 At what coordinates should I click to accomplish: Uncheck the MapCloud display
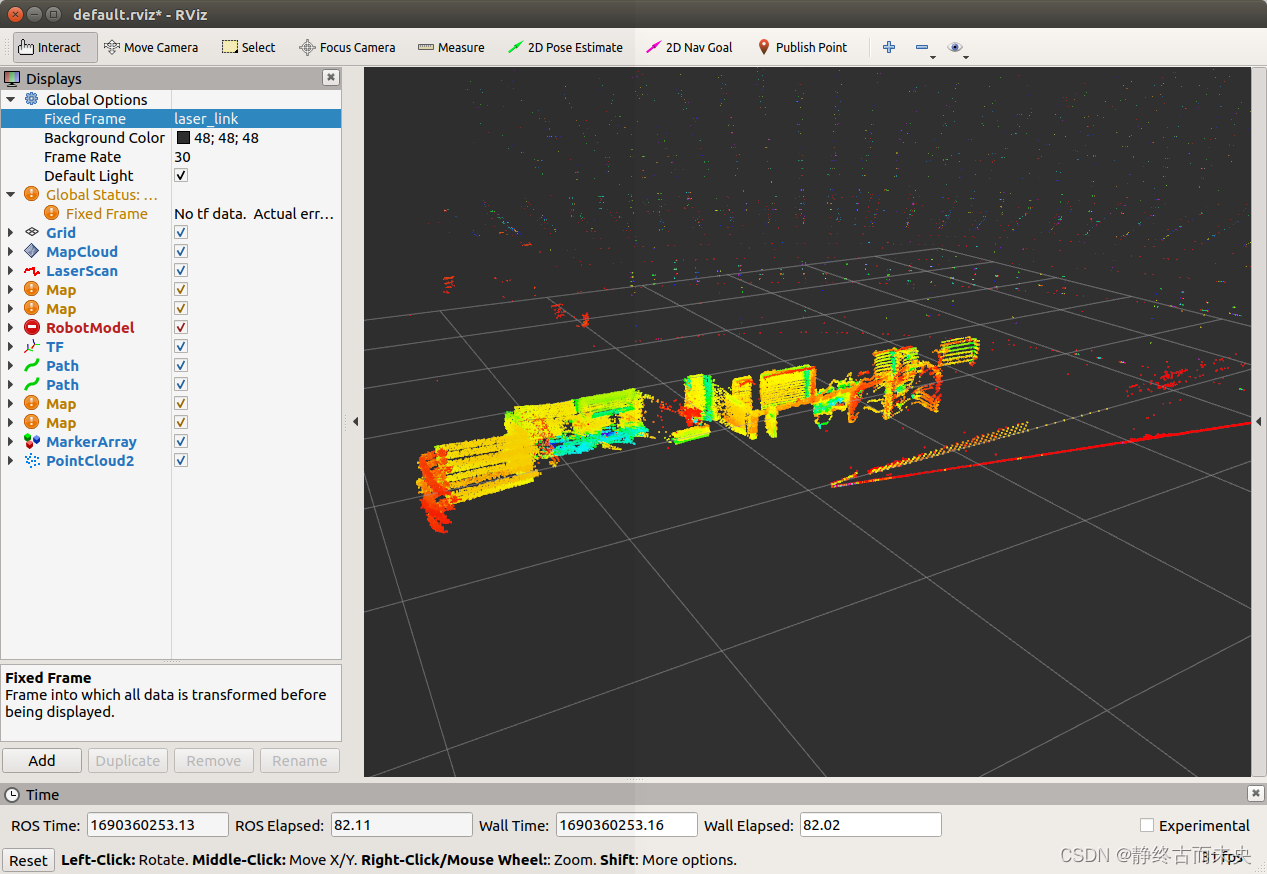181,251
